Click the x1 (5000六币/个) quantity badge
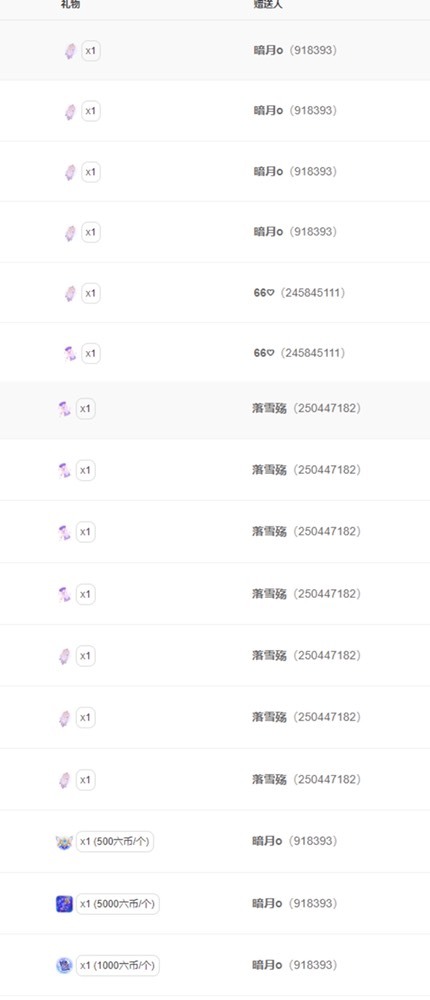Image resolution: width=430 pixels, height=1000 pixels. tap(117, 904)
